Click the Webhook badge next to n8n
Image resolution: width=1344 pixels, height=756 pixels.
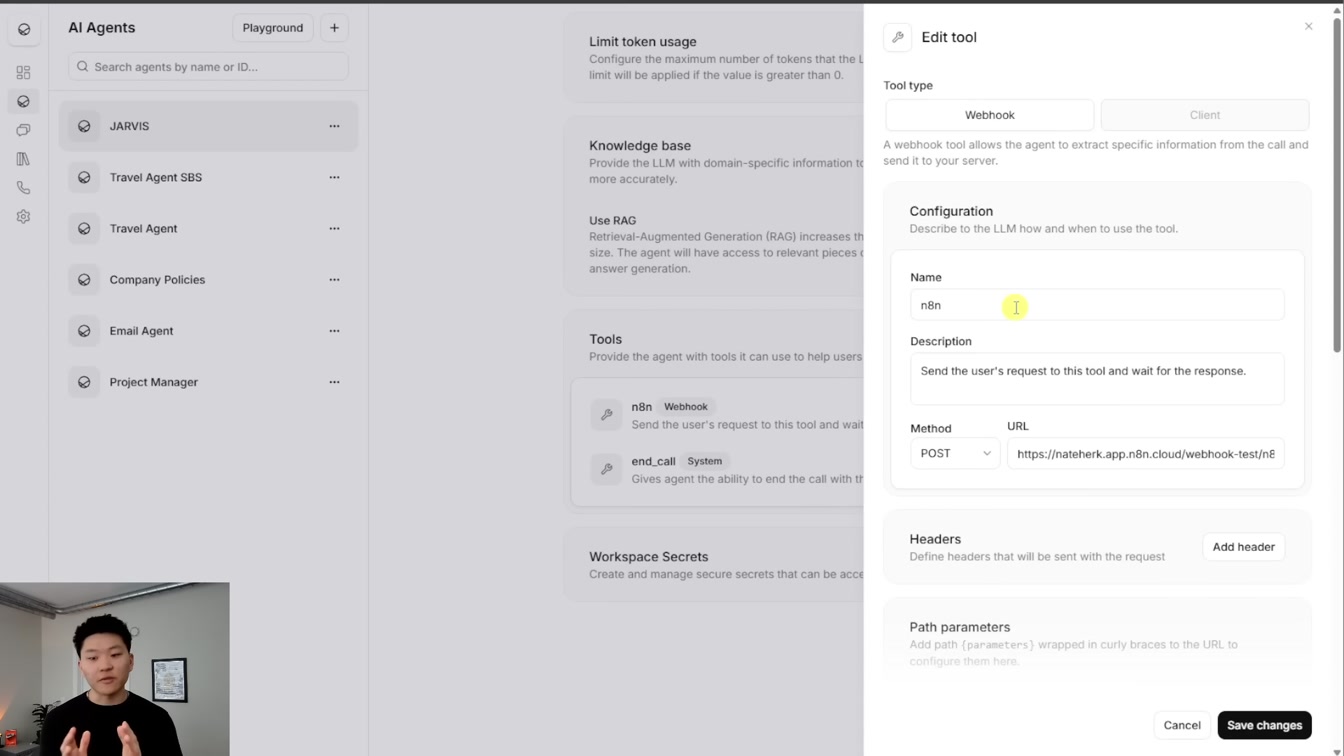pyautogui.click(x=686, y=407)
